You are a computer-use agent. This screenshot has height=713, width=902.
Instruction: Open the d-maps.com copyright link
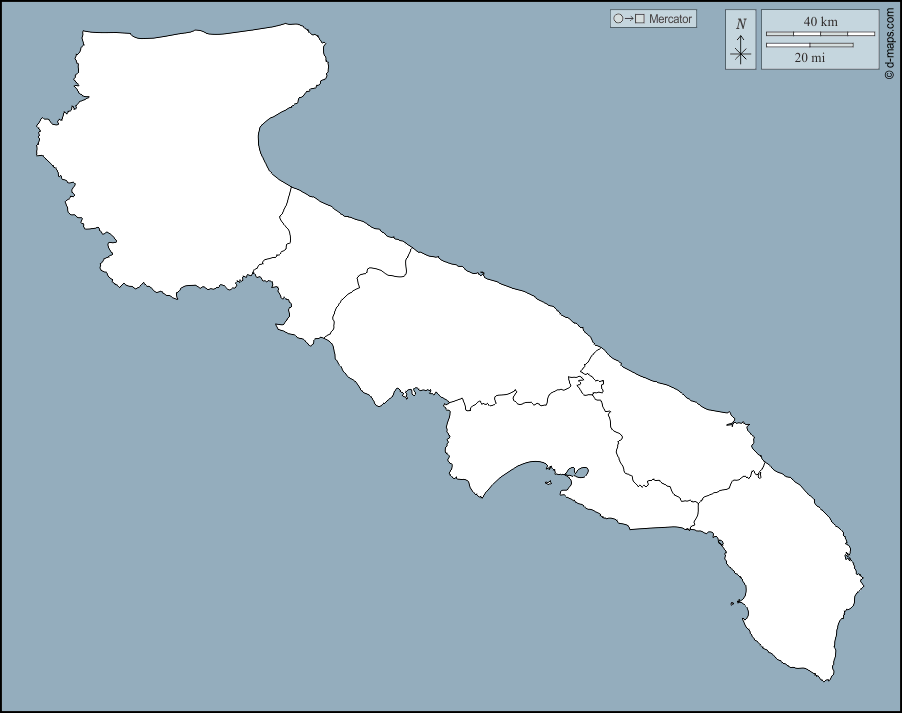point(889,42)
